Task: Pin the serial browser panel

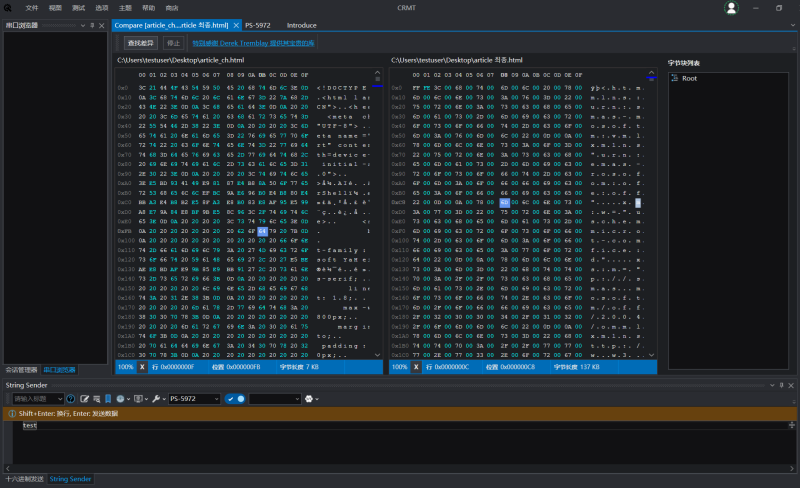Action: [92, 25]
